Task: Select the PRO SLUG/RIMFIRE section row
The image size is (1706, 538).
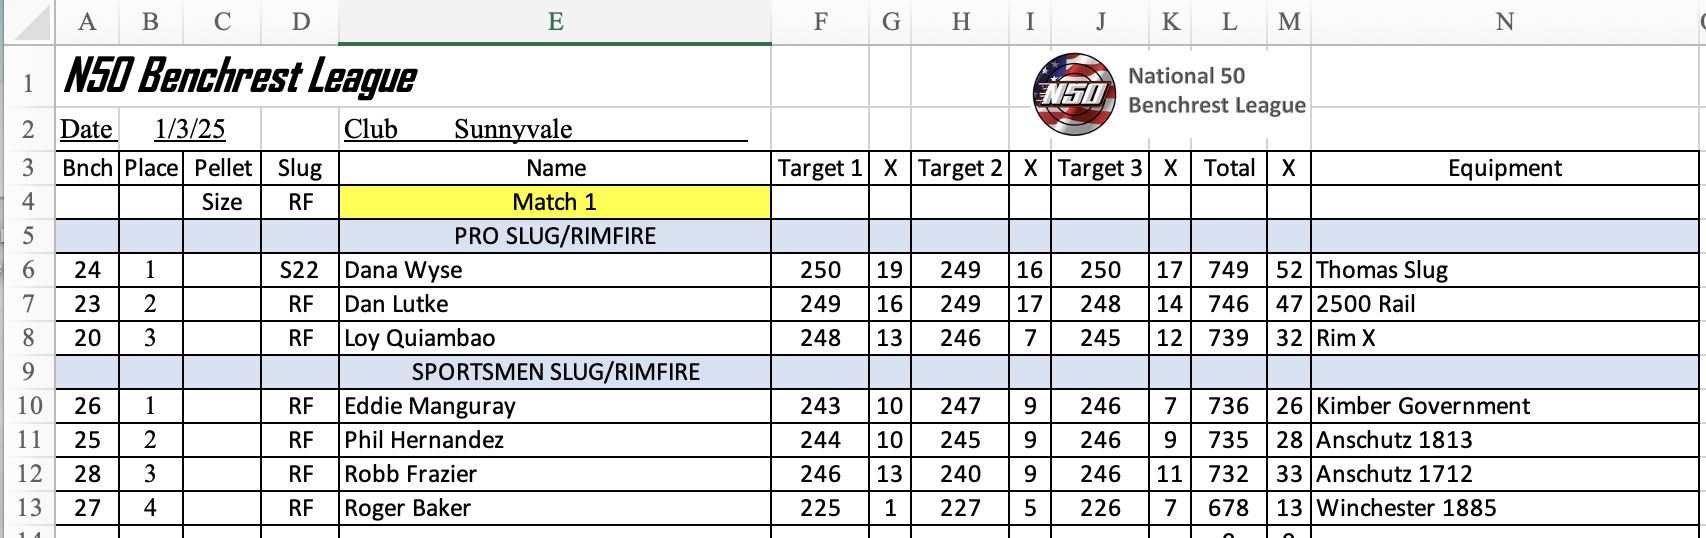Action: [x=877, y=236]
